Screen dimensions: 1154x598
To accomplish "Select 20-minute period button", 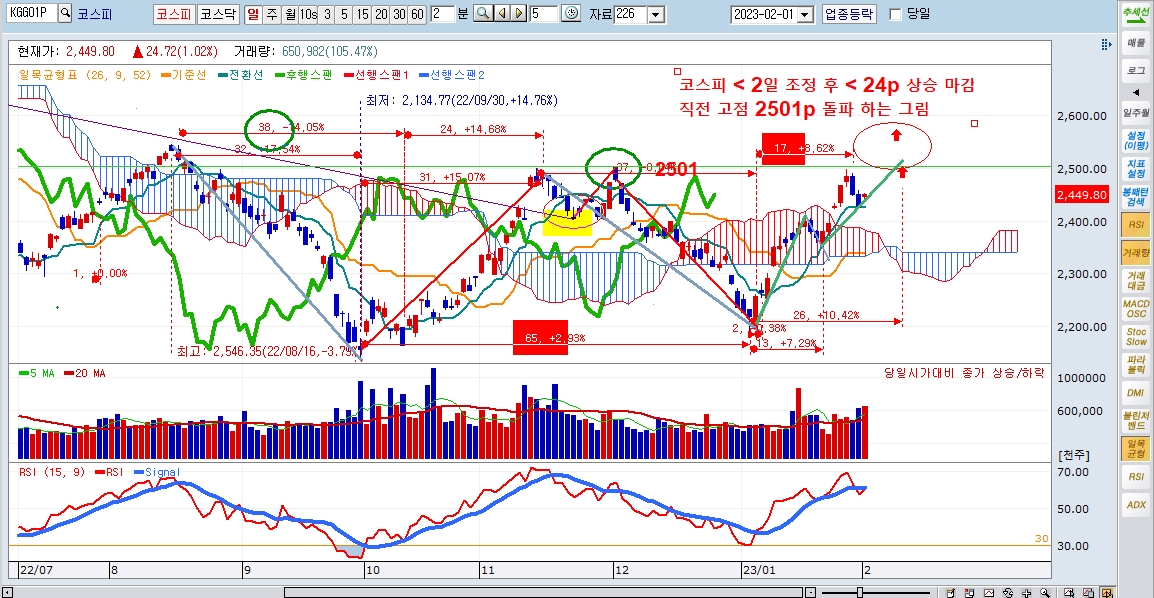I will click(x=380, y=14).
